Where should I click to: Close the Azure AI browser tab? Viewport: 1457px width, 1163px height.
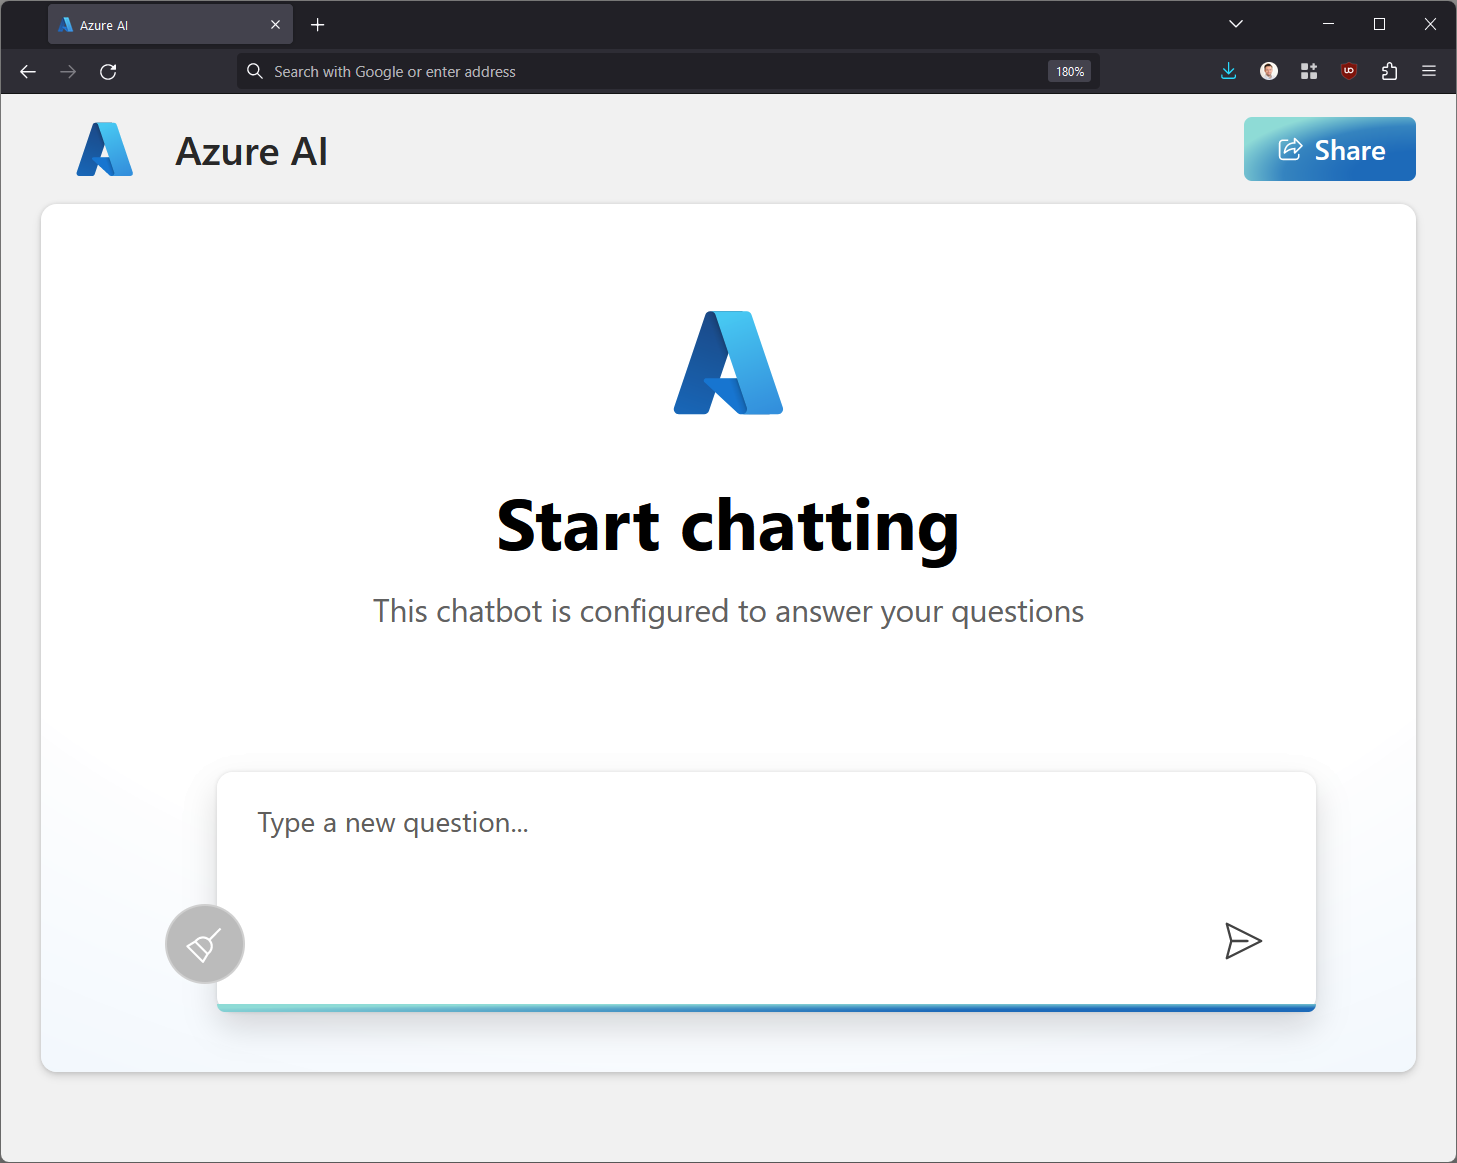point(275,25)
